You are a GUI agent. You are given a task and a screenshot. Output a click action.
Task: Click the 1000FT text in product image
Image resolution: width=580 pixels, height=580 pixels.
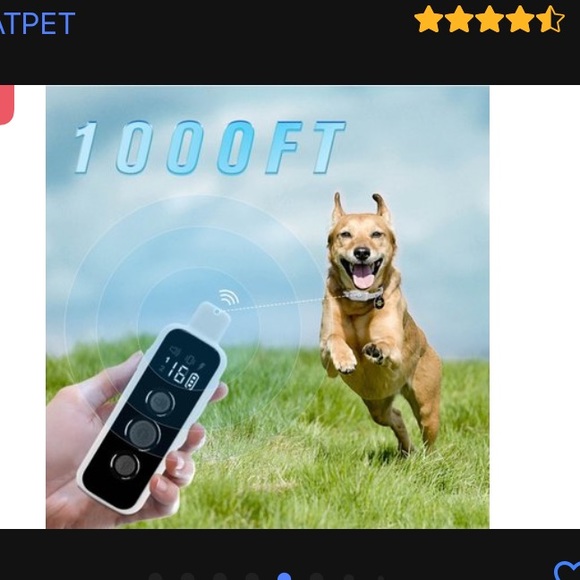[210, 147]
